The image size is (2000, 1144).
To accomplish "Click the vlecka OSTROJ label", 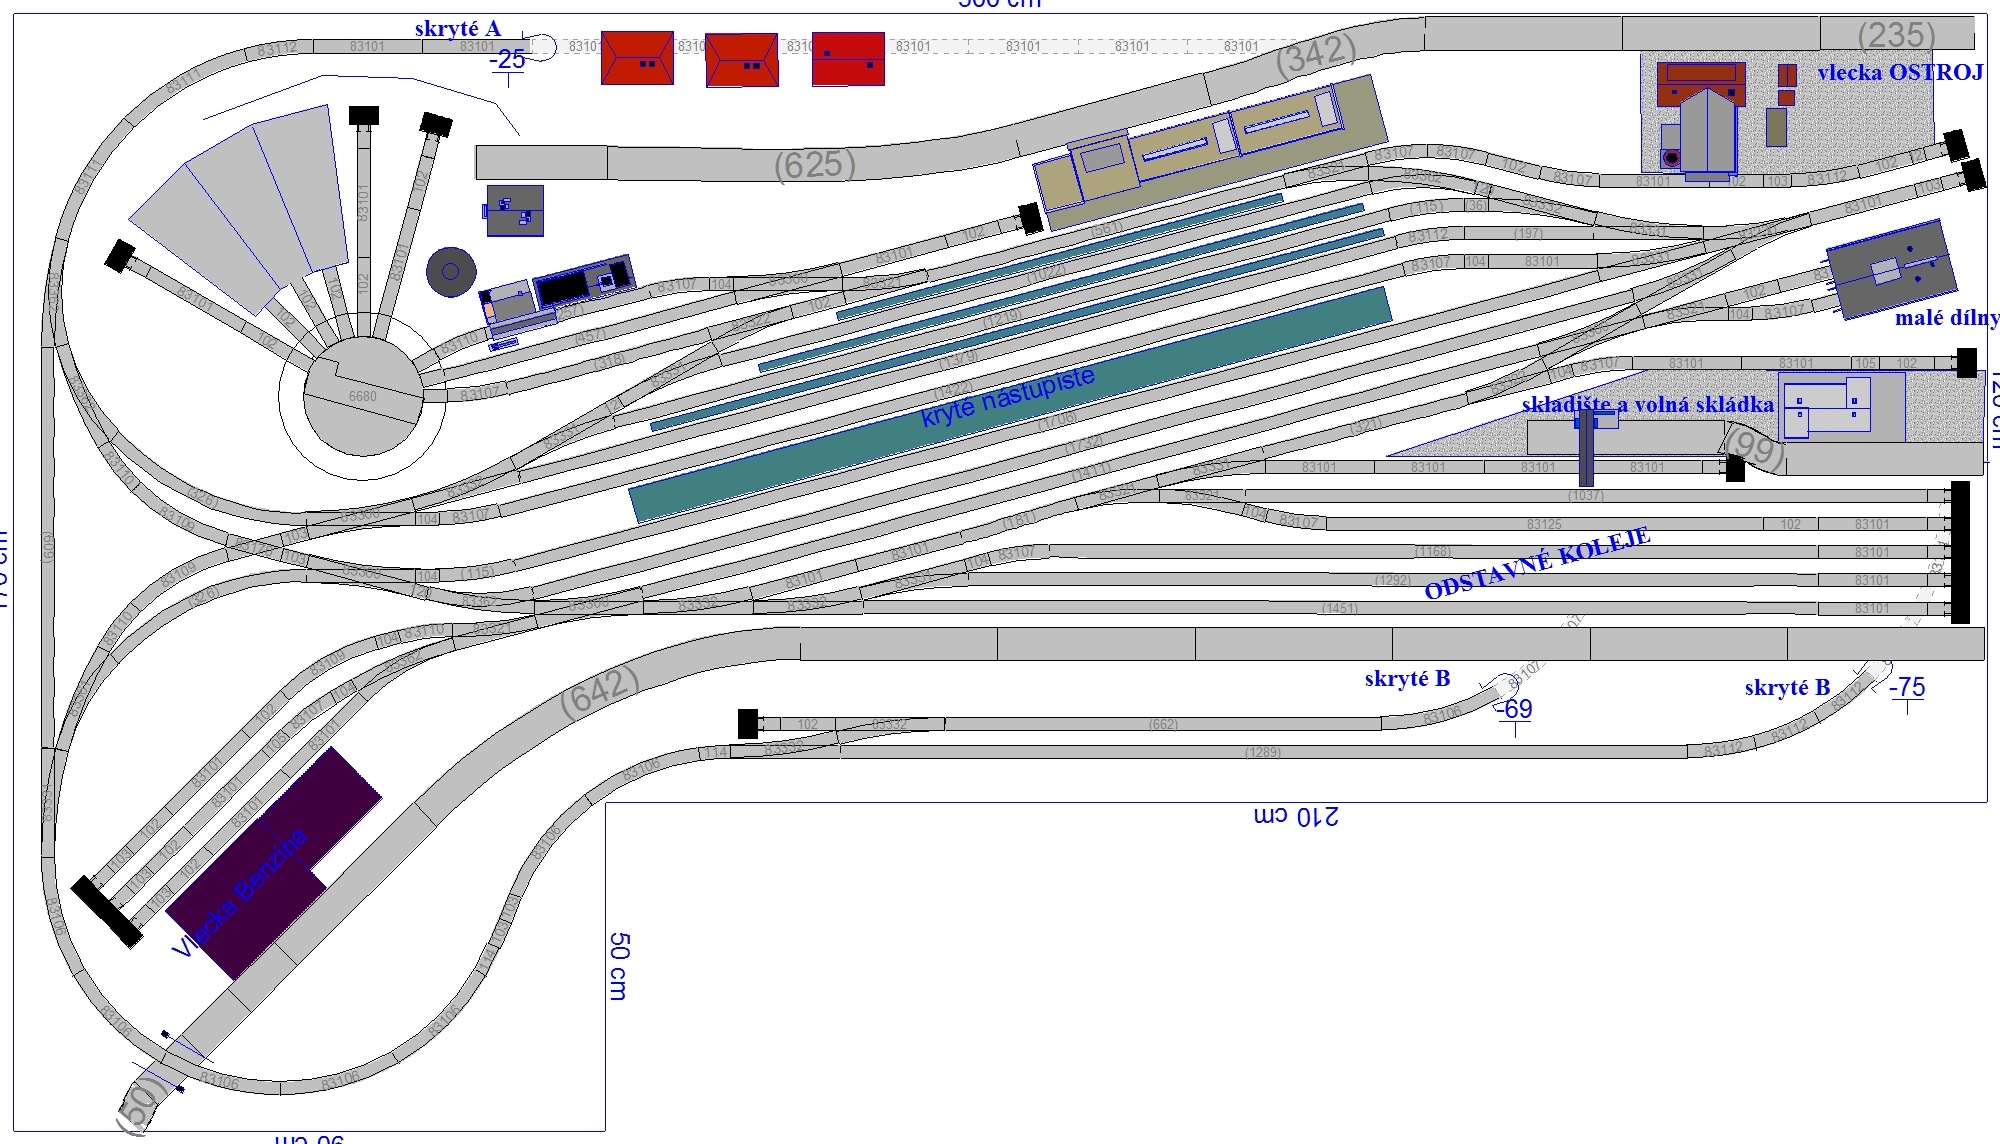I will coord(1899,72).
